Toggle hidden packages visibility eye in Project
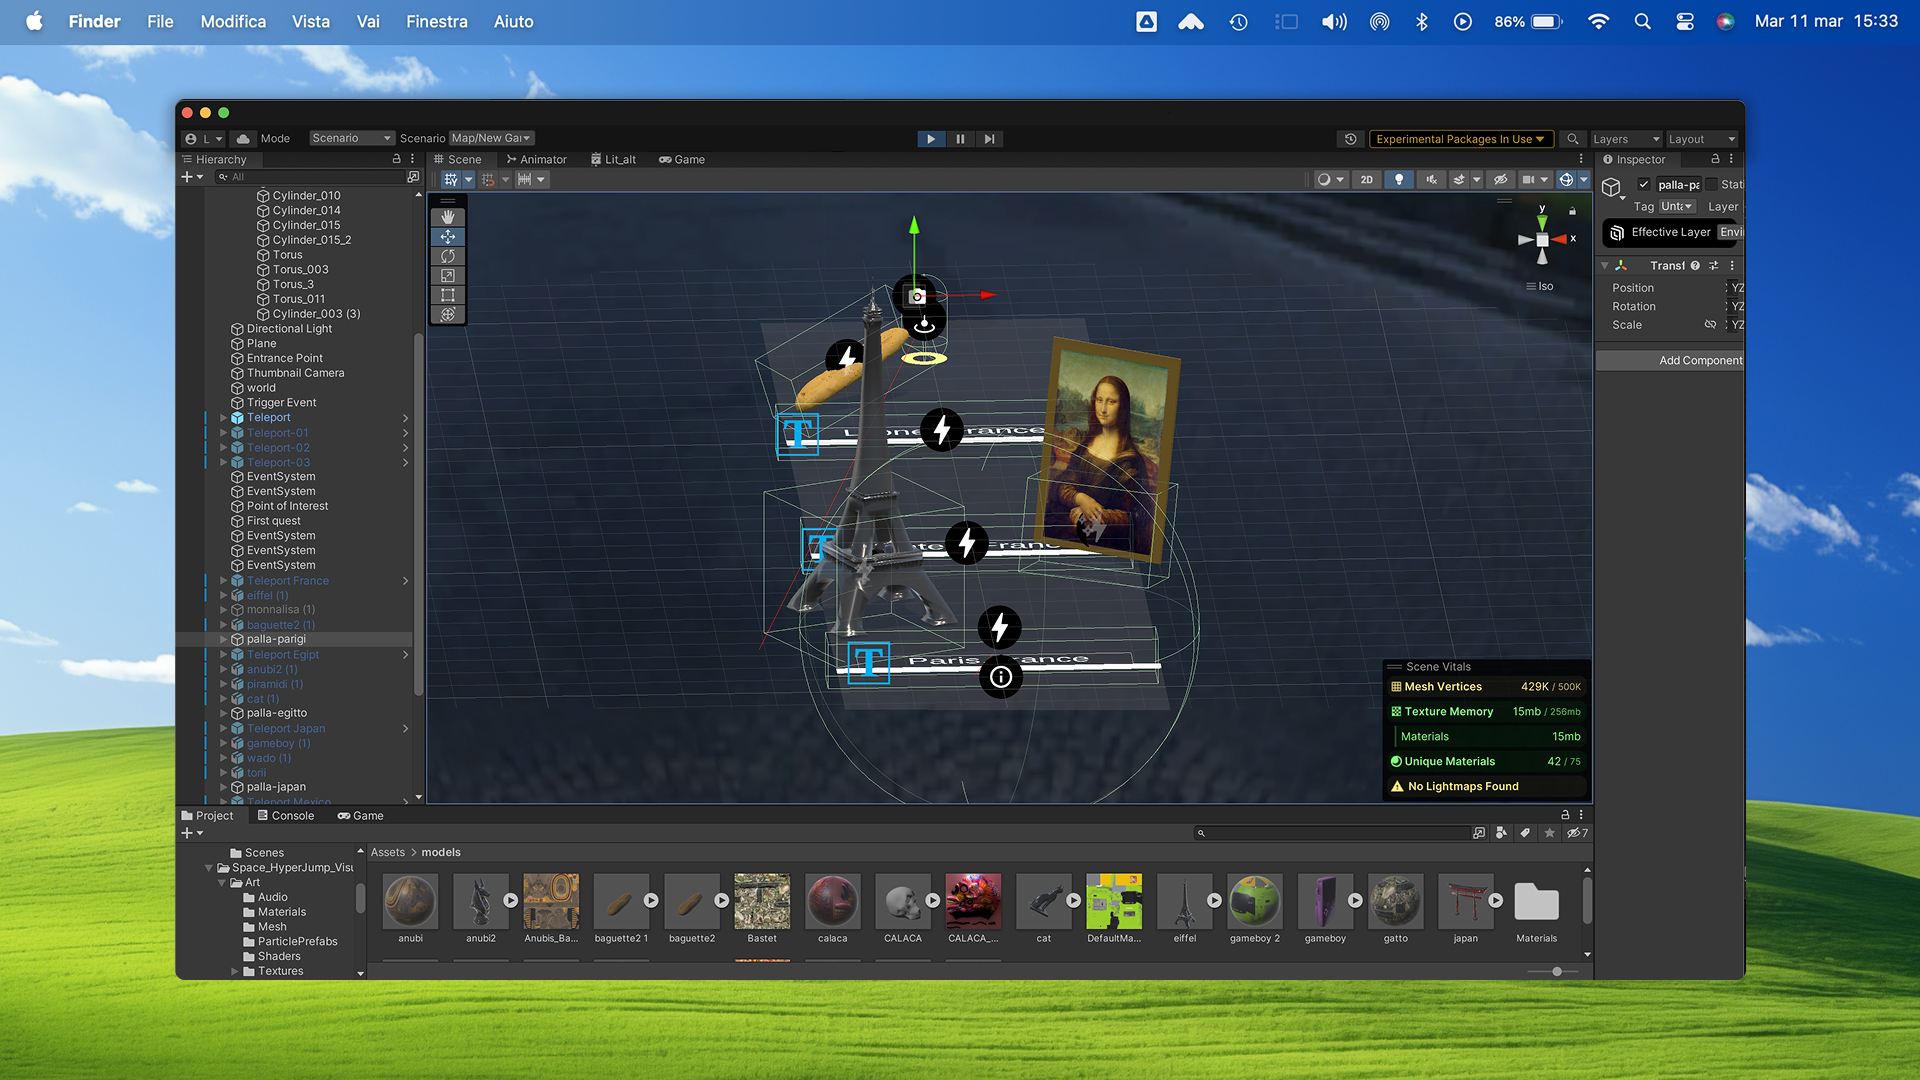This screenshot has width=1920, height=1080. 1576,833
